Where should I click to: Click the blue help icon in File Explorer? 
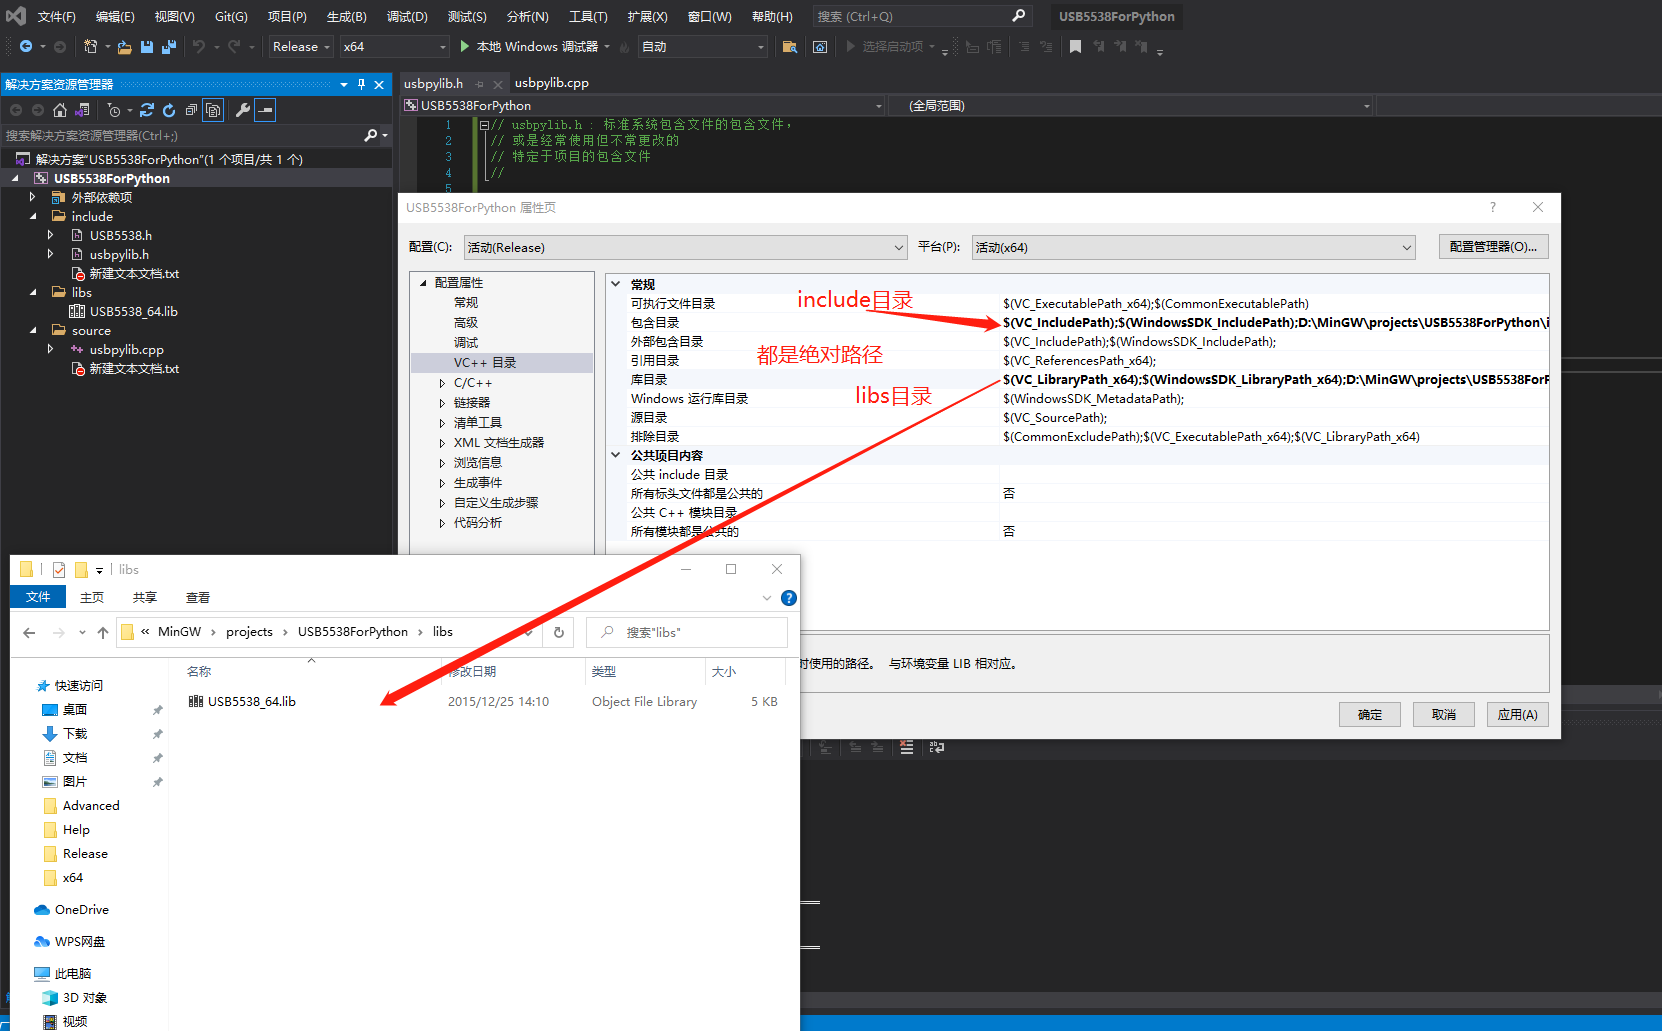click(x=788, y=598)
